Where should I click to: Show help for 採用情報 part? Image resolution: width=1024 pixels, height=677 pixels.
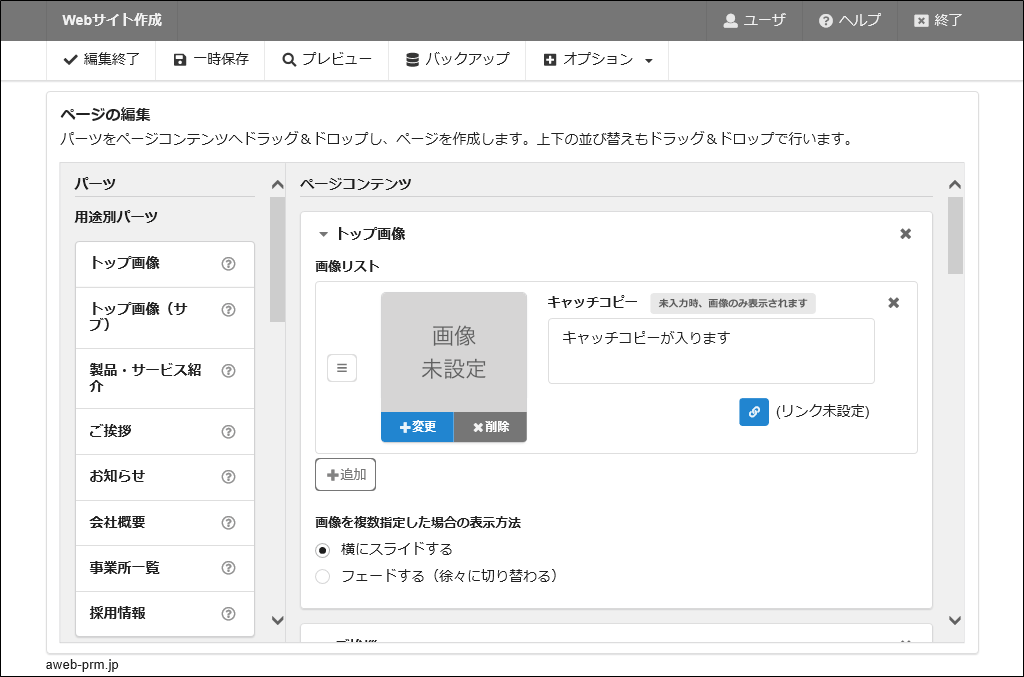point(228,614)
